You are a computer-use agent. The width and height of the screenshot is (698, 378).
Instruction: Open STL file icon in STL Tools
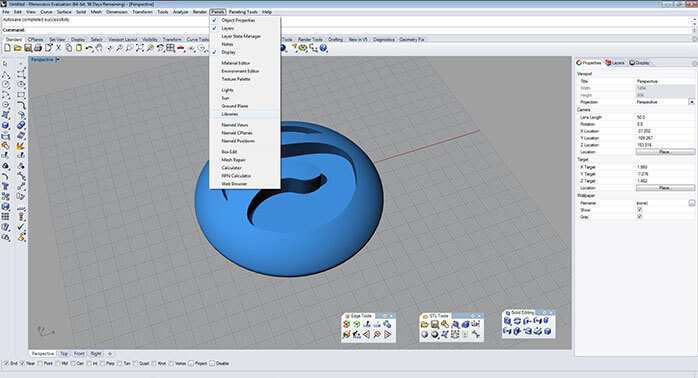point(425,325)
